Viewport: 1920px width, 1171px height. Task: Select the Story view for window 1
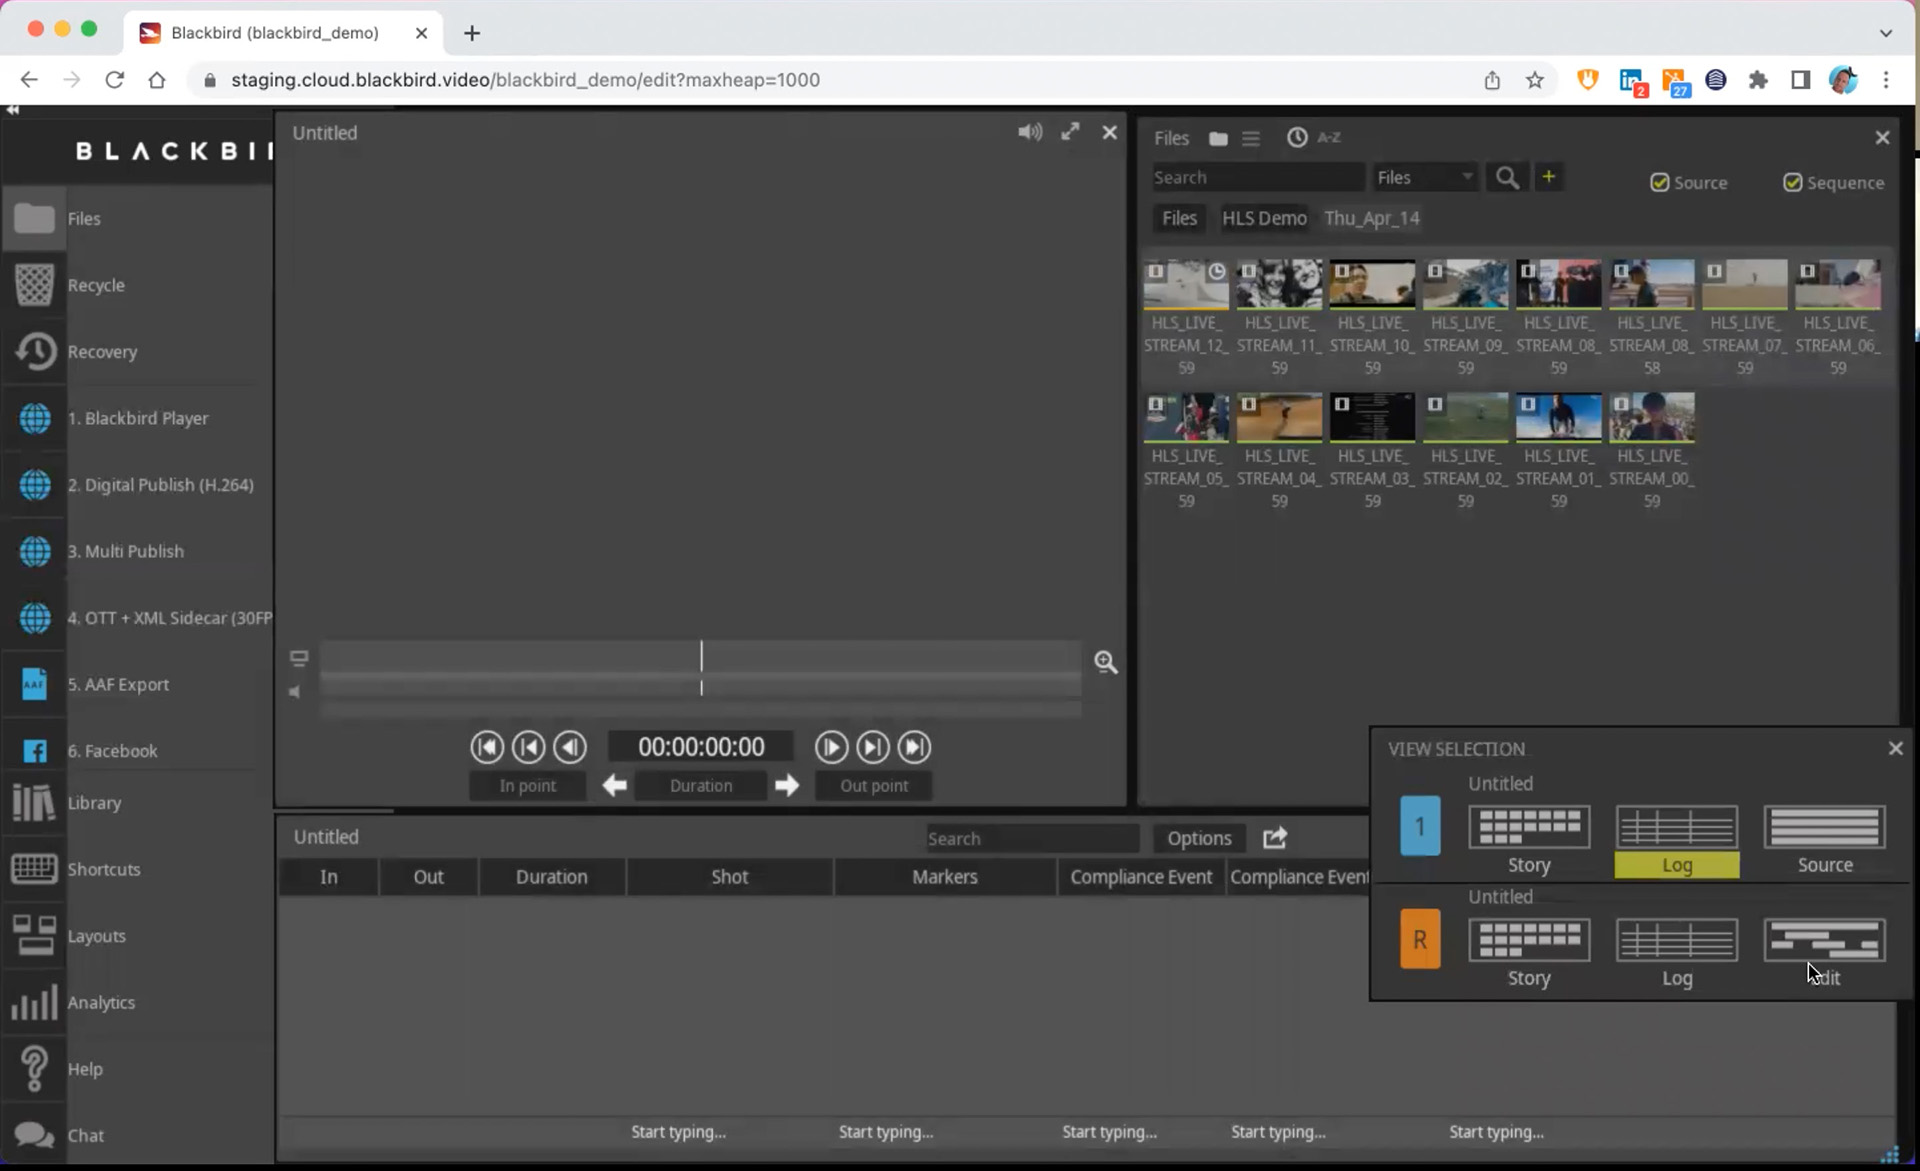click(x=1528, y=828)
